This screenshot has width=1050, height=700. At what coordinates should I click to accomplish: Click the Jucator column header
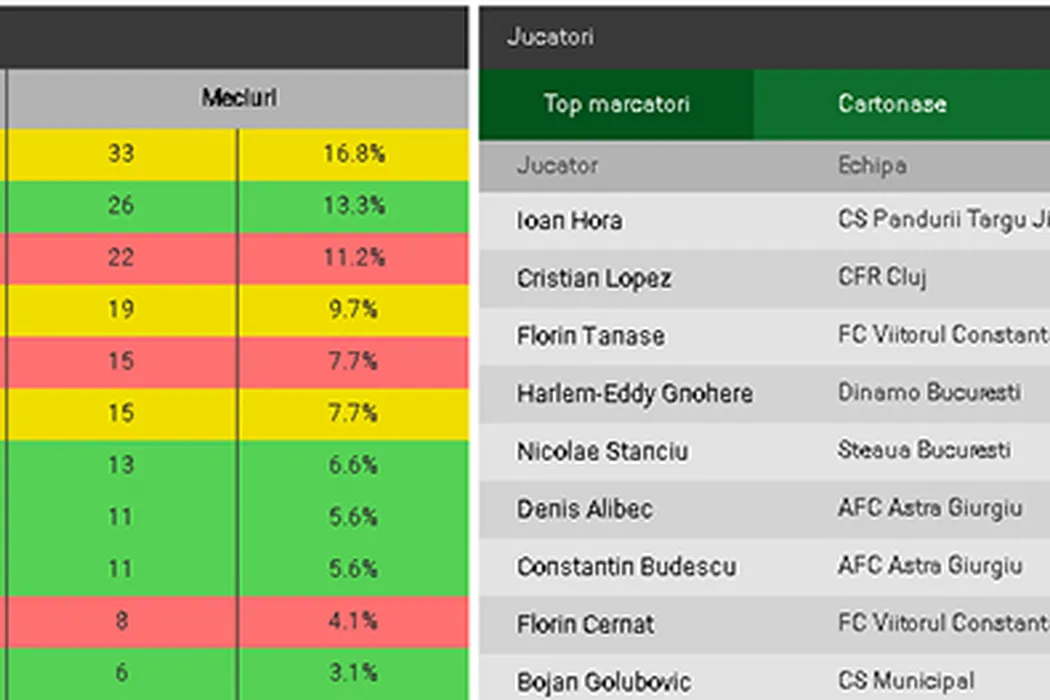(557, 166)
